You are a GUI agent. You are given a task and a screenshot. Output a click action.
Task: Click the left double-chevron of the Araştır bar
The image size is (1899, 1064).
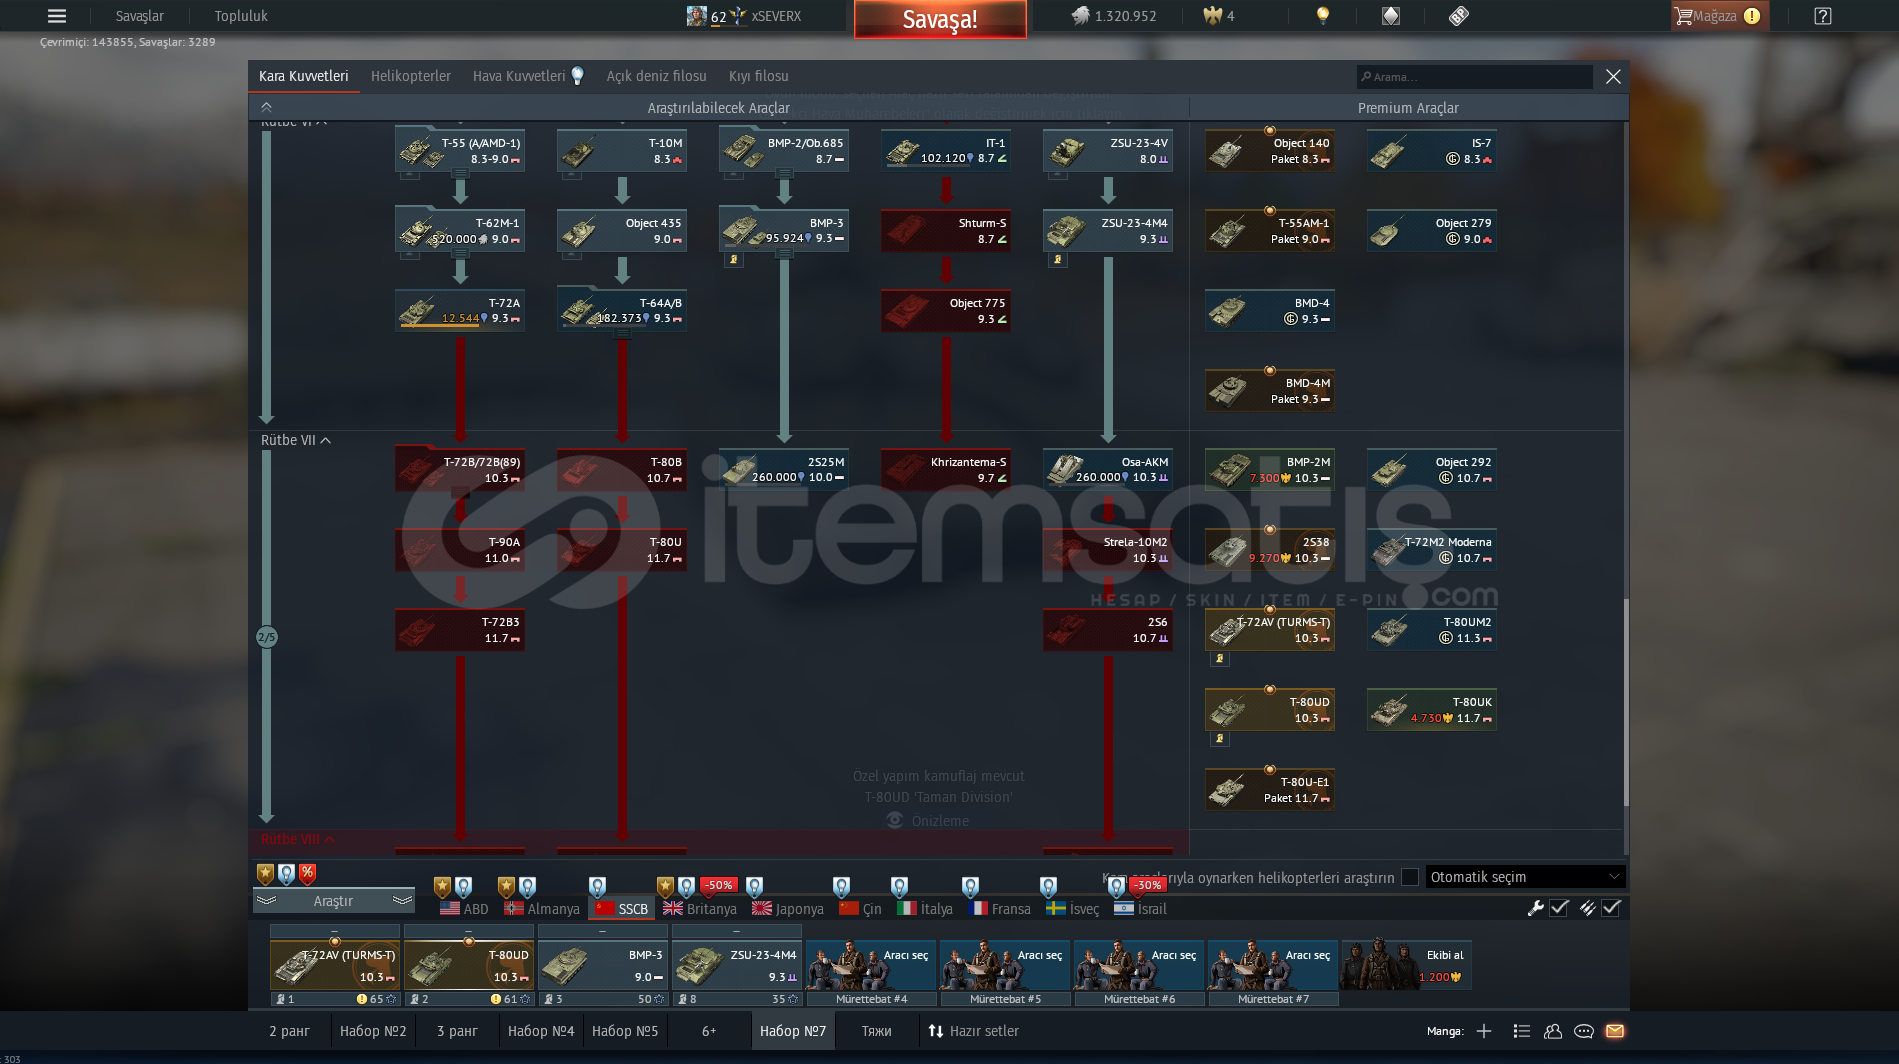[266, 901]
